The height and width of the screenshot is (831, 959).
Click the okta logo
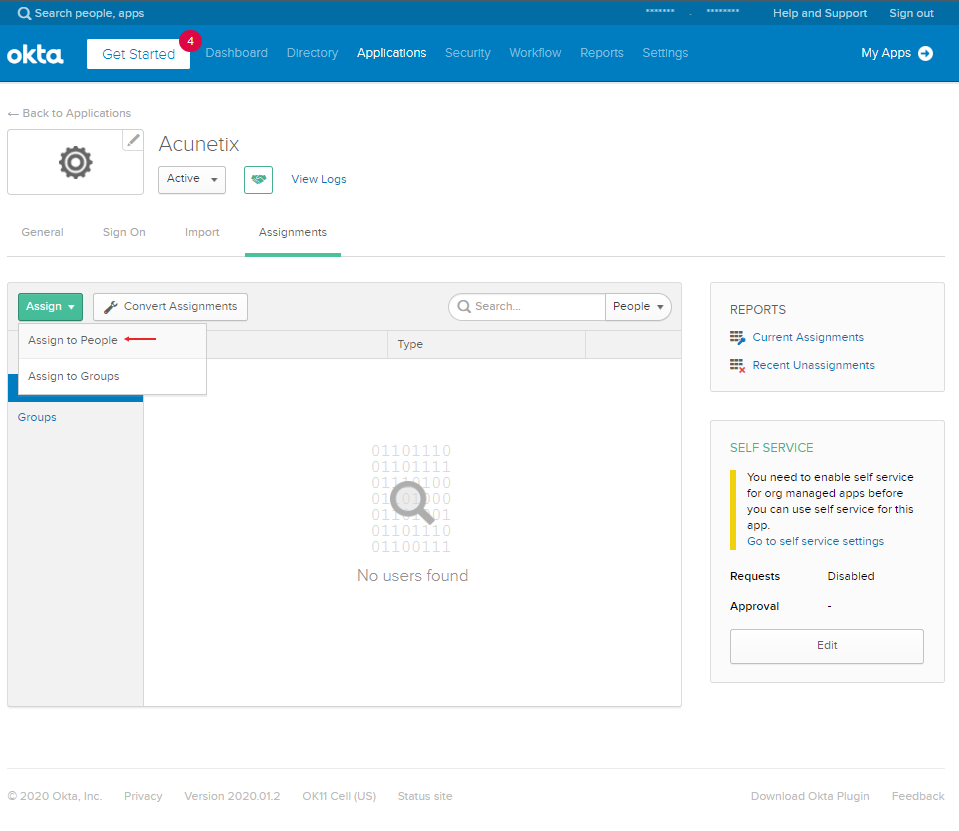click(35, 54)
